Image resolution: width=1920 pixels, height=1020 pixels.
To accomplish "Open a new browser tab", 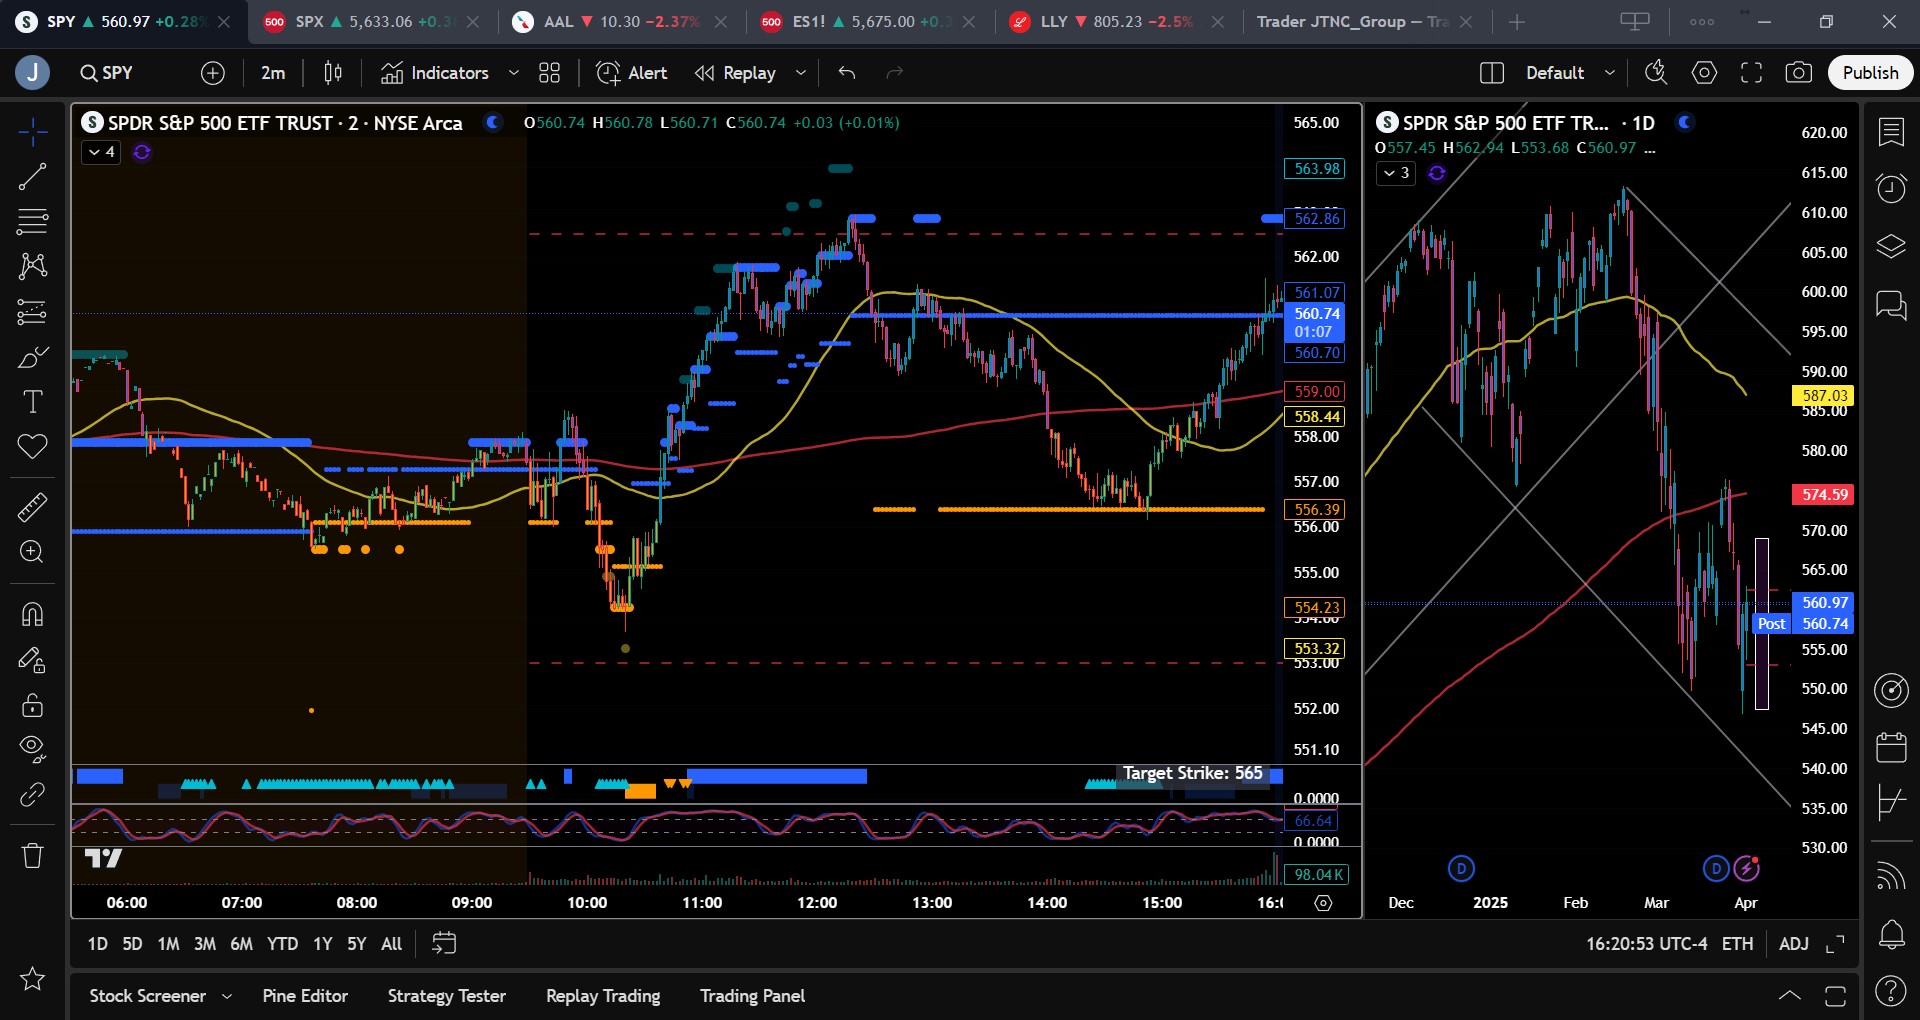I will [1517, 22].
